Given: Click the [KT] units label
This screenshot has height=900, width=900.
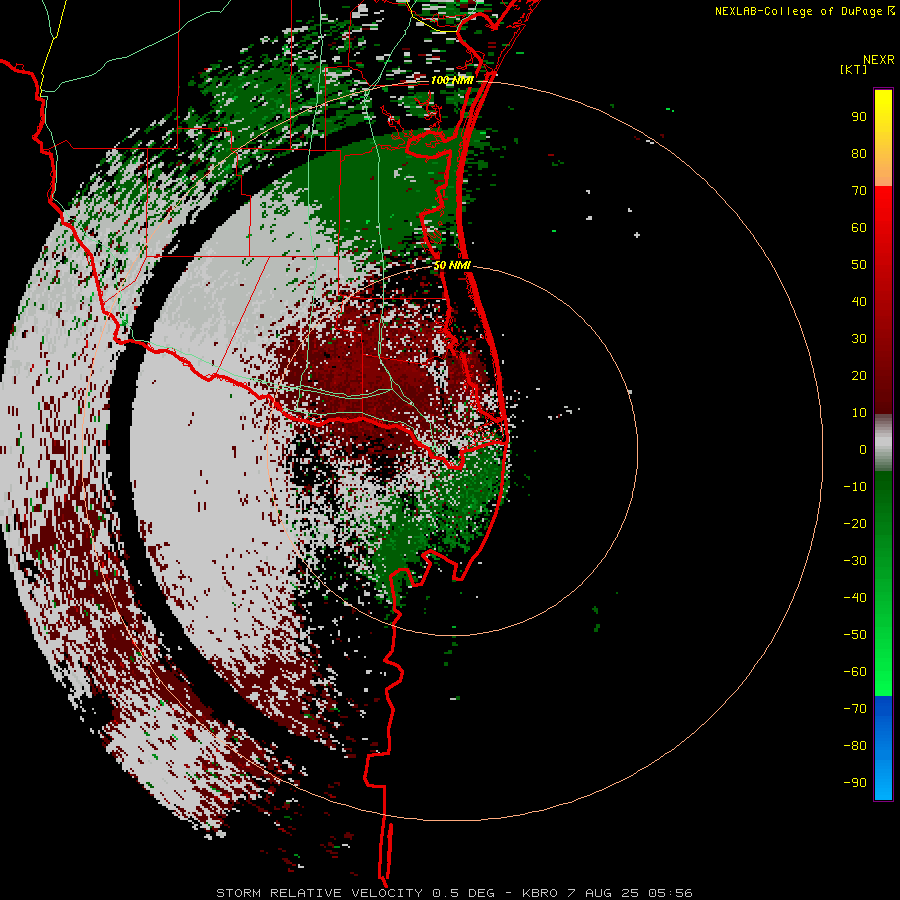Looking at the screenshot, I should 854,69.
